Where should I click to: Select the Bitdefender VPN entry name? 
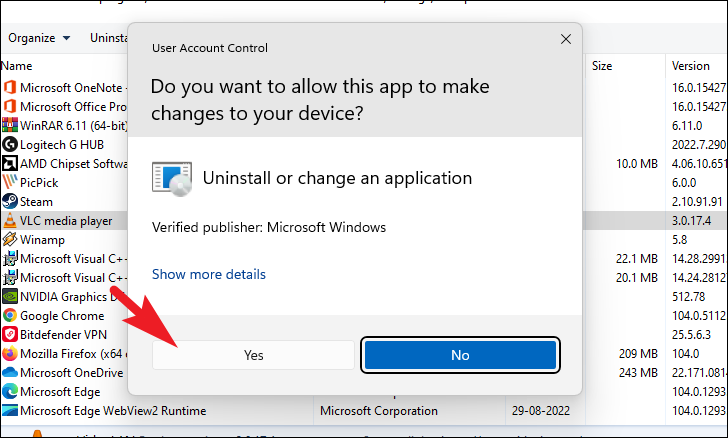[63, 335]
